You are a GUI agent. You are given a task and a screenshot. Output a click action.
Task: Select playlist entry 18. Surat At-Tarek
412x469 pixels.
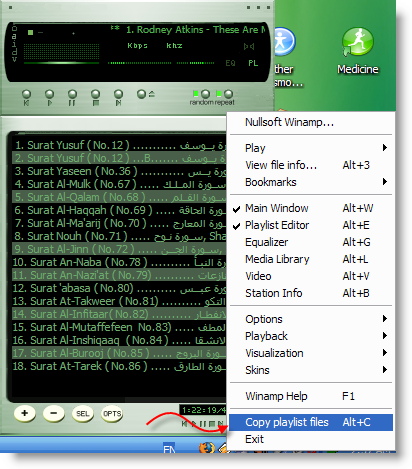(119, 366)
